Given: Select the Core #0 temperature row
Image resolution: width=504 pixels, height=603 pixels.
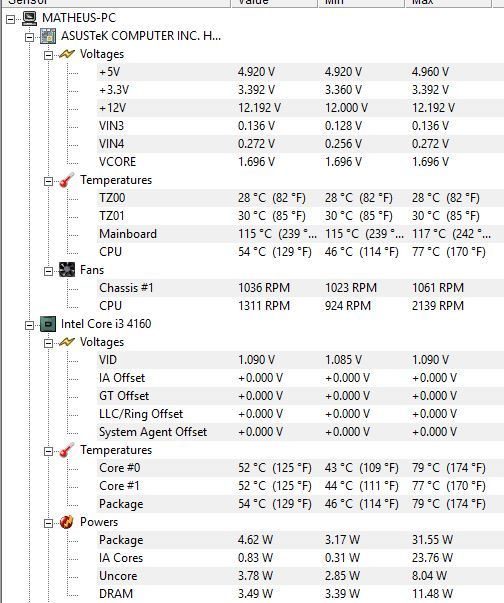Looking at the screenshot, I should coord(300,468).
